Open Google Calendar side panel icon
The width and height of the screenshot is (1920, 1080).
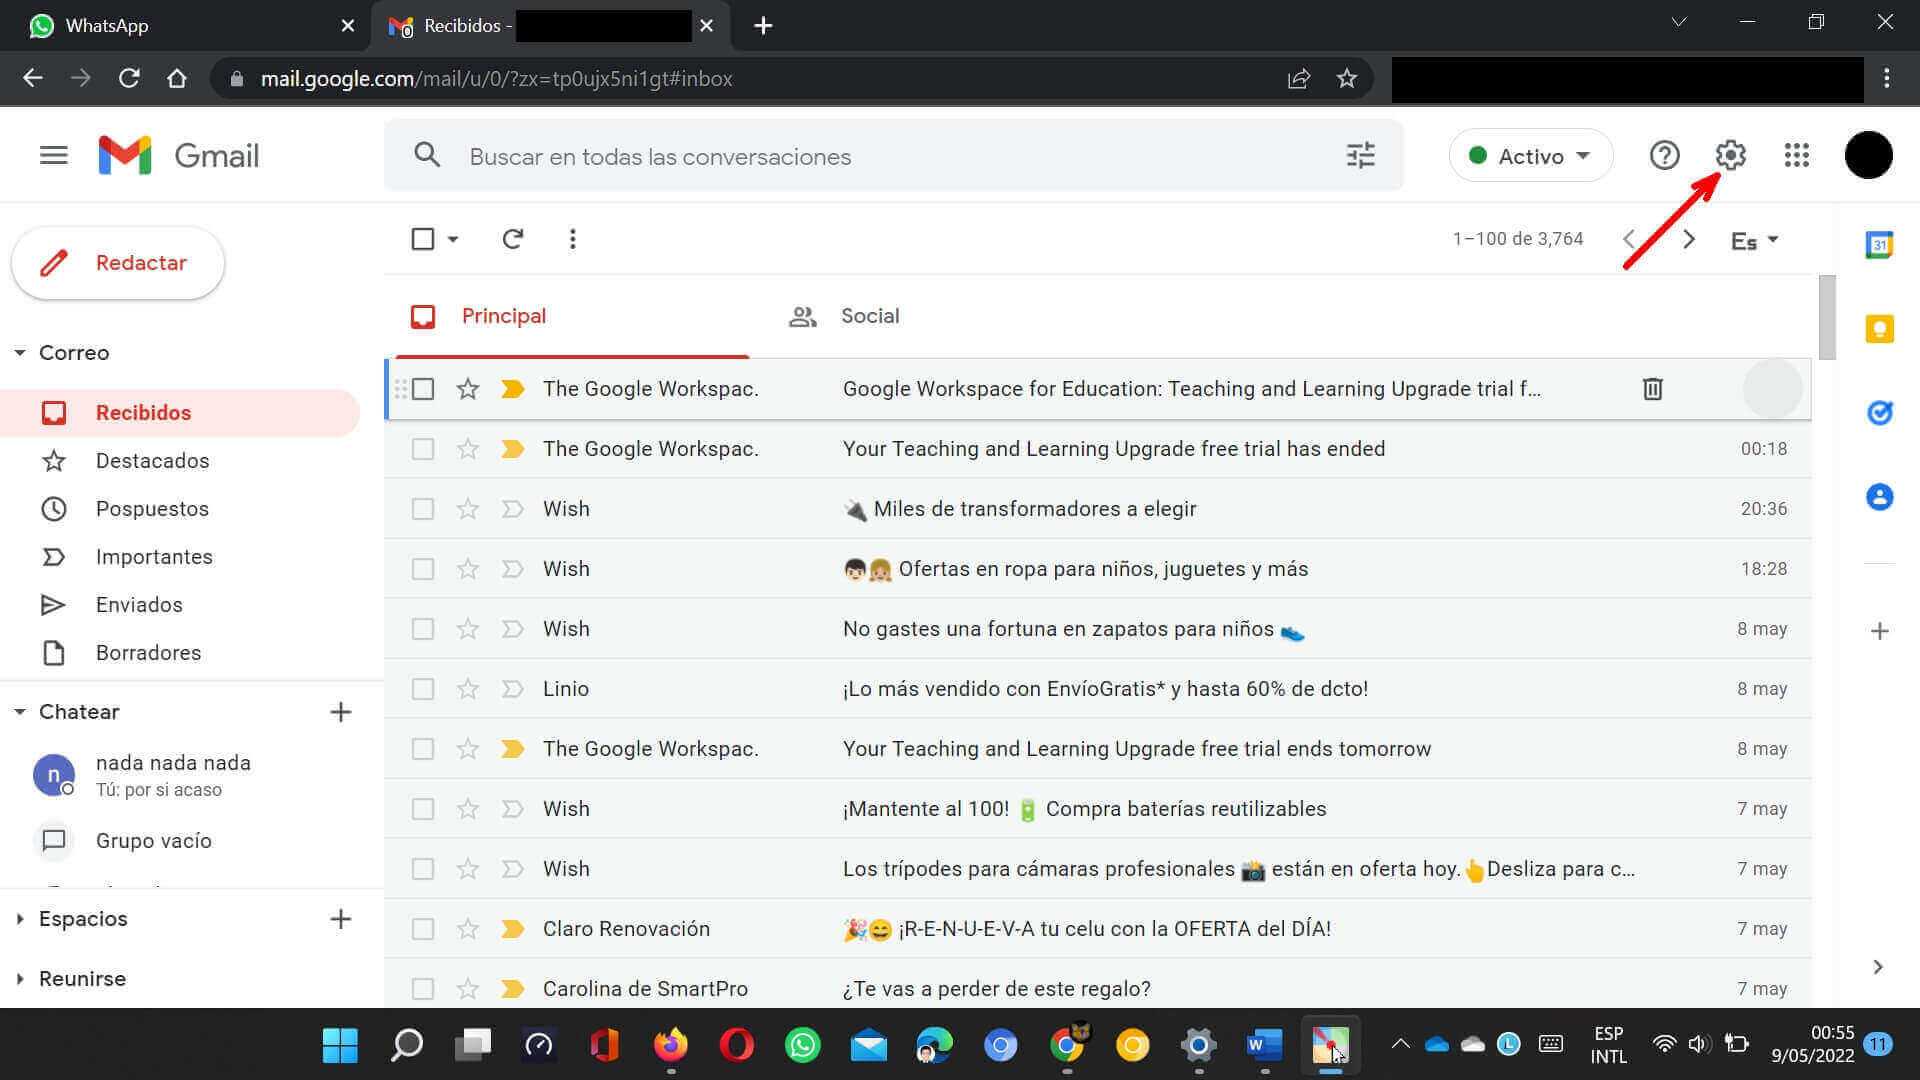click(1879, 245)
